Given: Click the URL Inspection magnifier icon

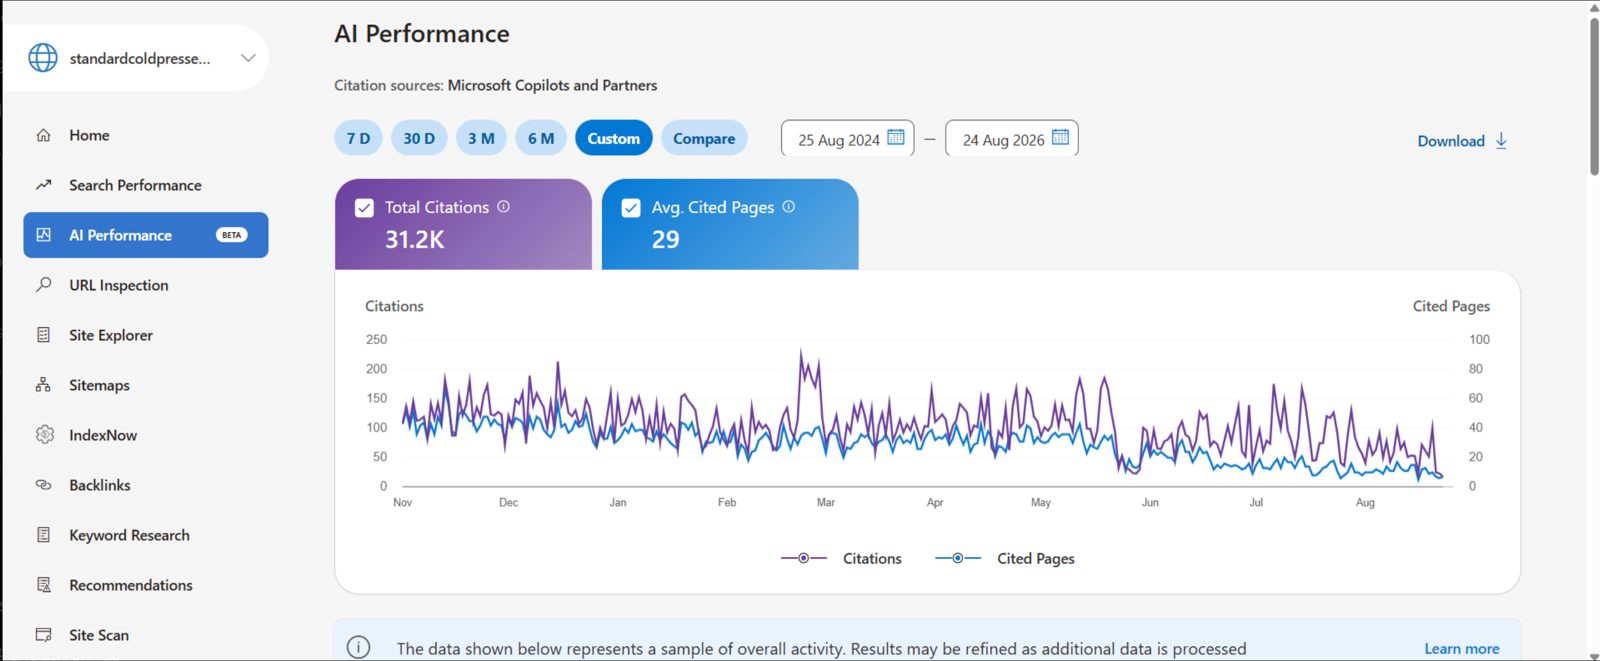Looking at the screenshot, I should point(43,285).
